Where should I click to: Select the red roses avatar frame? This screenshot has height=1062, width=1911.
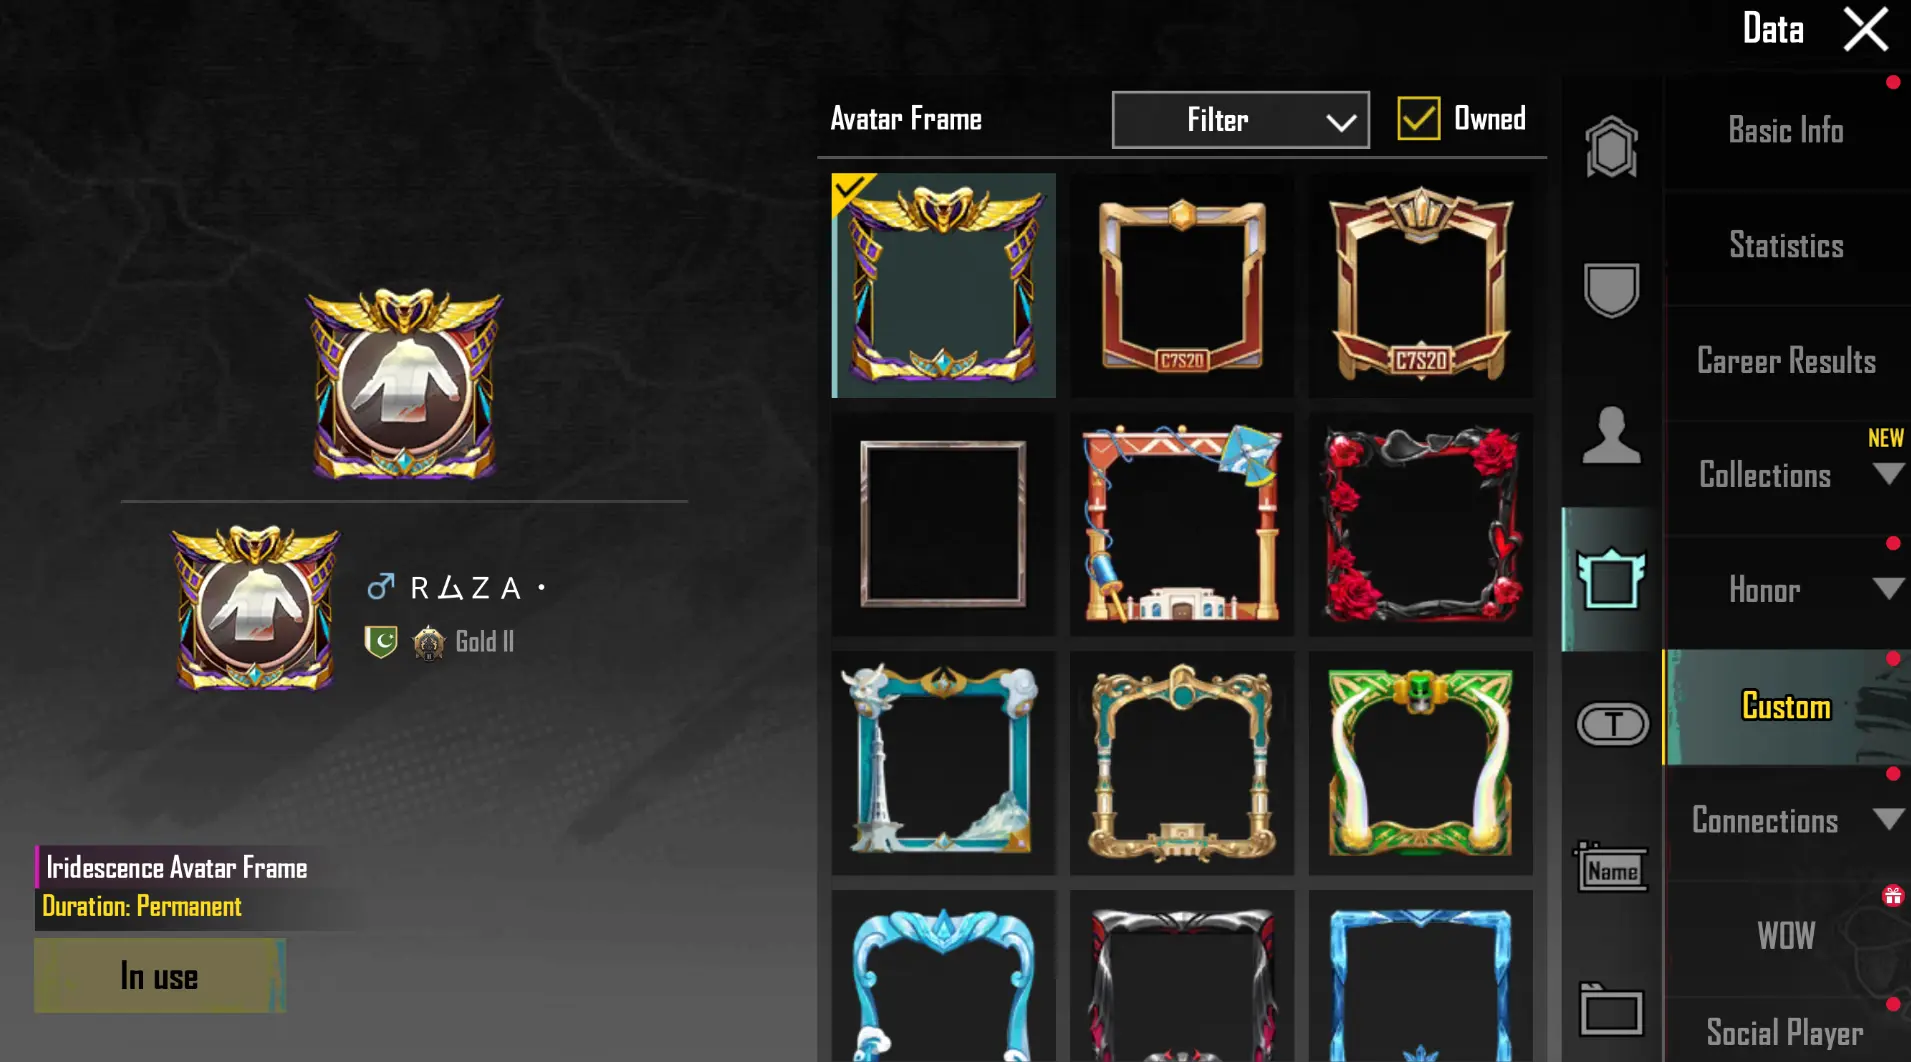pyautogui.click(x=1420, y=524)
